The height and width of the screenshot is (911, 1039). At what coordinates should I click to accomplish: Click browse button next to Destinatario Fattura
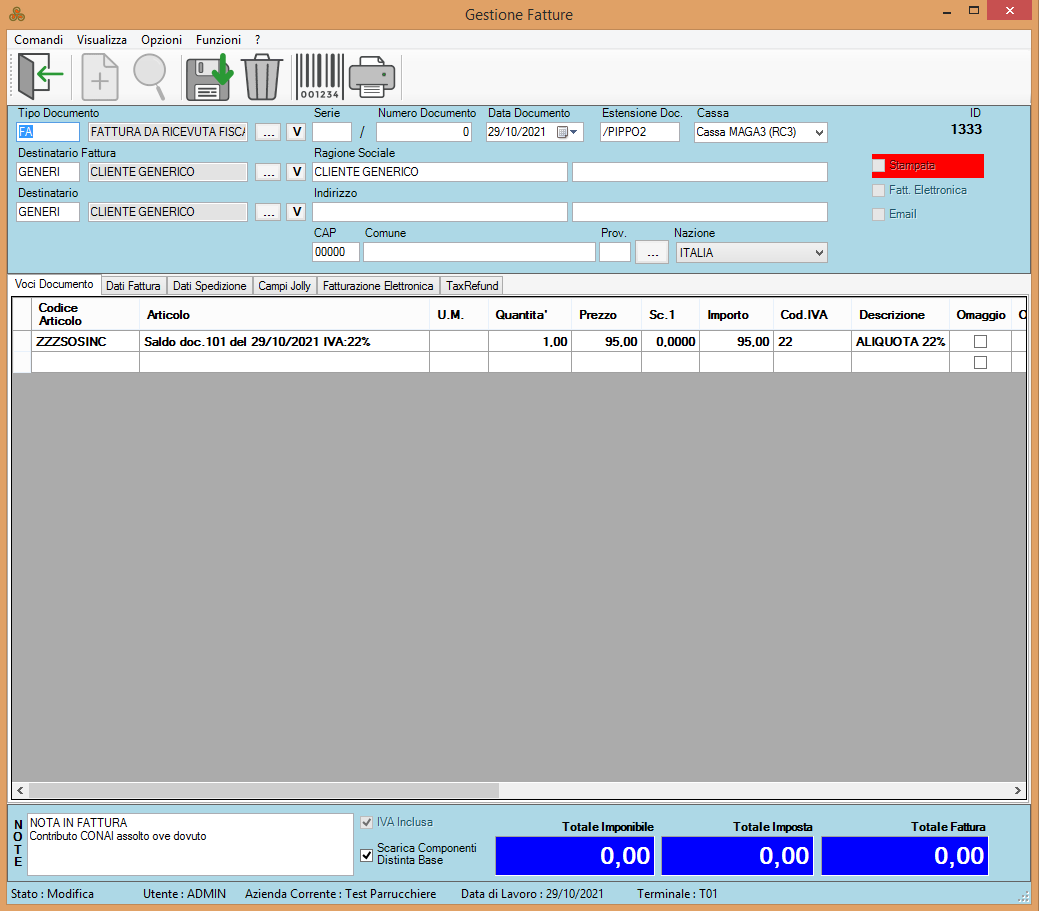click(267, 172)
